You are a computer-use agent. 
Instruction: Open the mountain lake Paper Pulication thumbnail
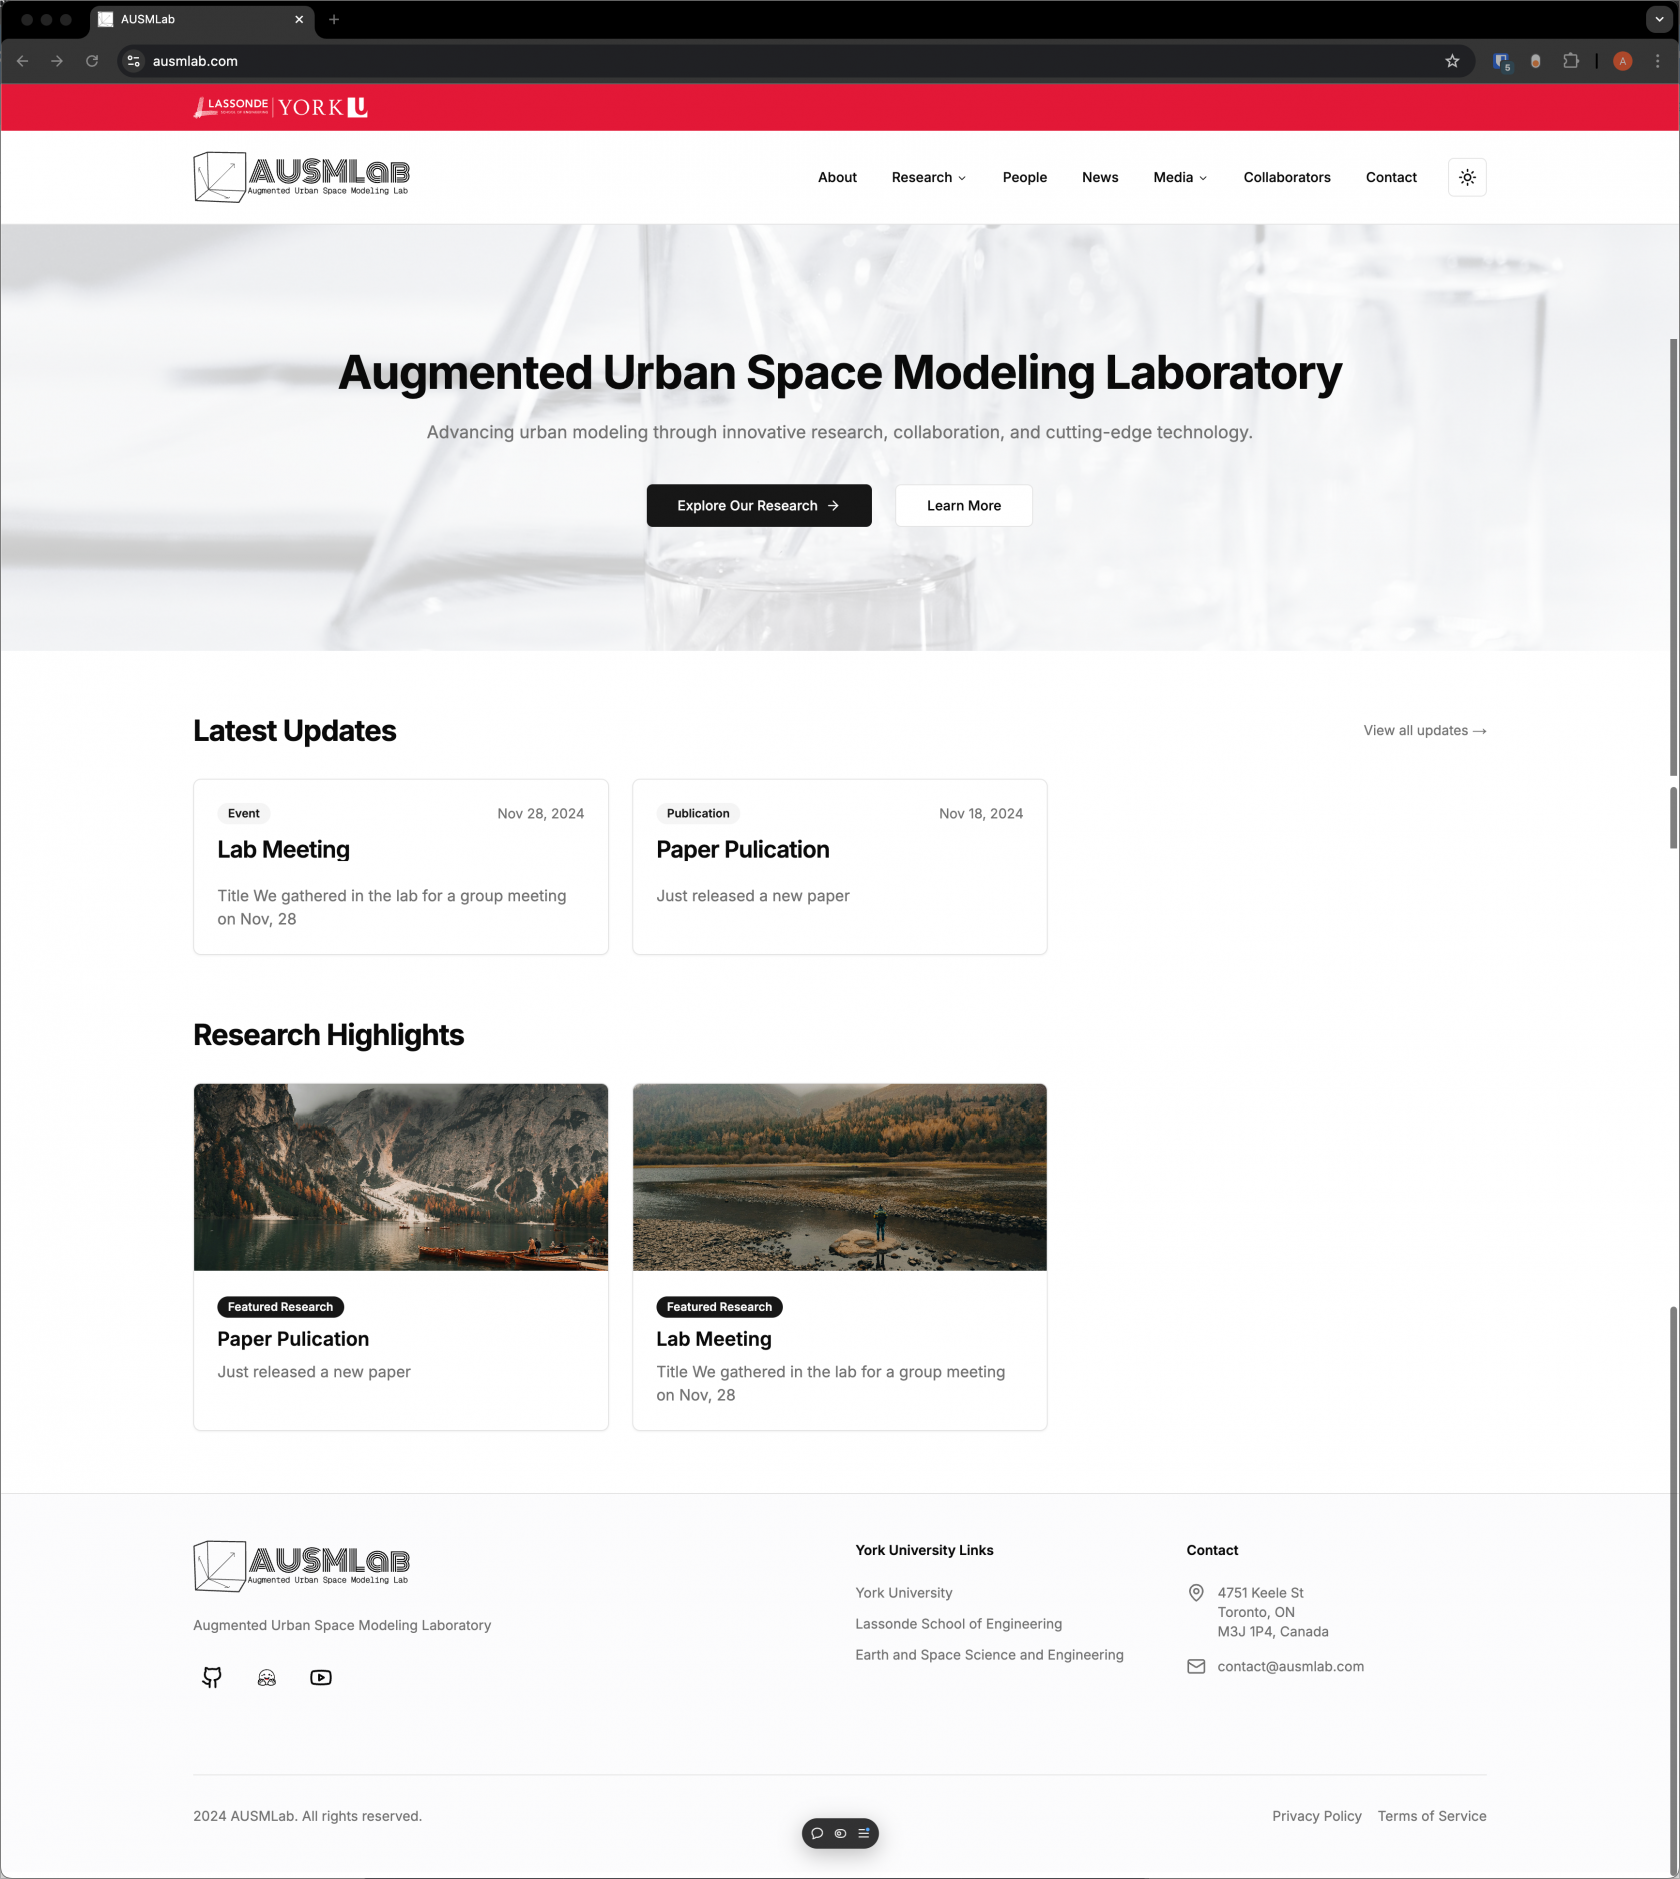click(x=400, y=1177)
